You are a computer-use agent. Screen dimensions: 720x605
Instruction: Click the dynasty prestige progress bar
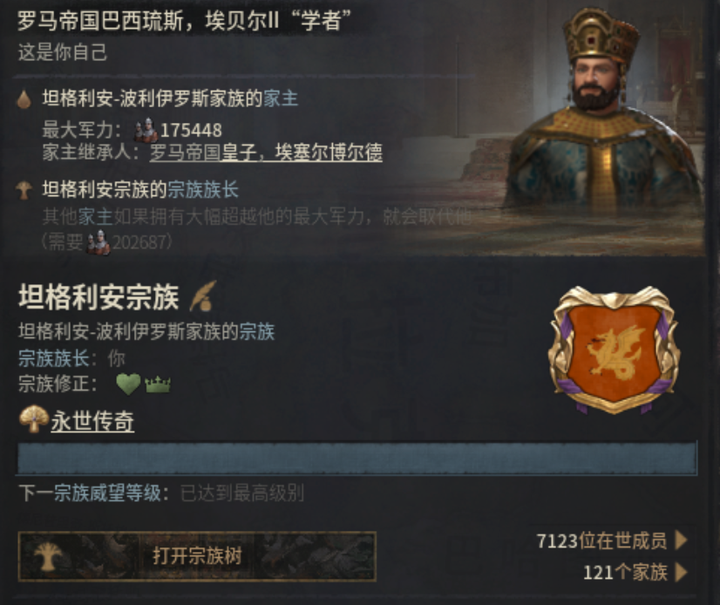[x=357, y=458]
